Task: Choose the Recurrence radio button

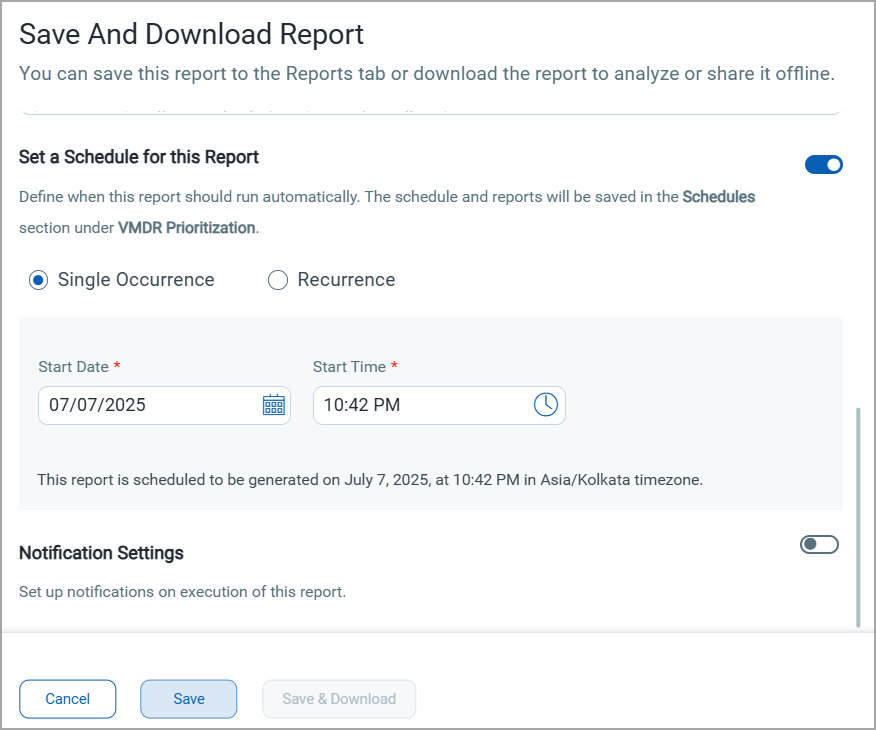Action: (x=278, y=280)
